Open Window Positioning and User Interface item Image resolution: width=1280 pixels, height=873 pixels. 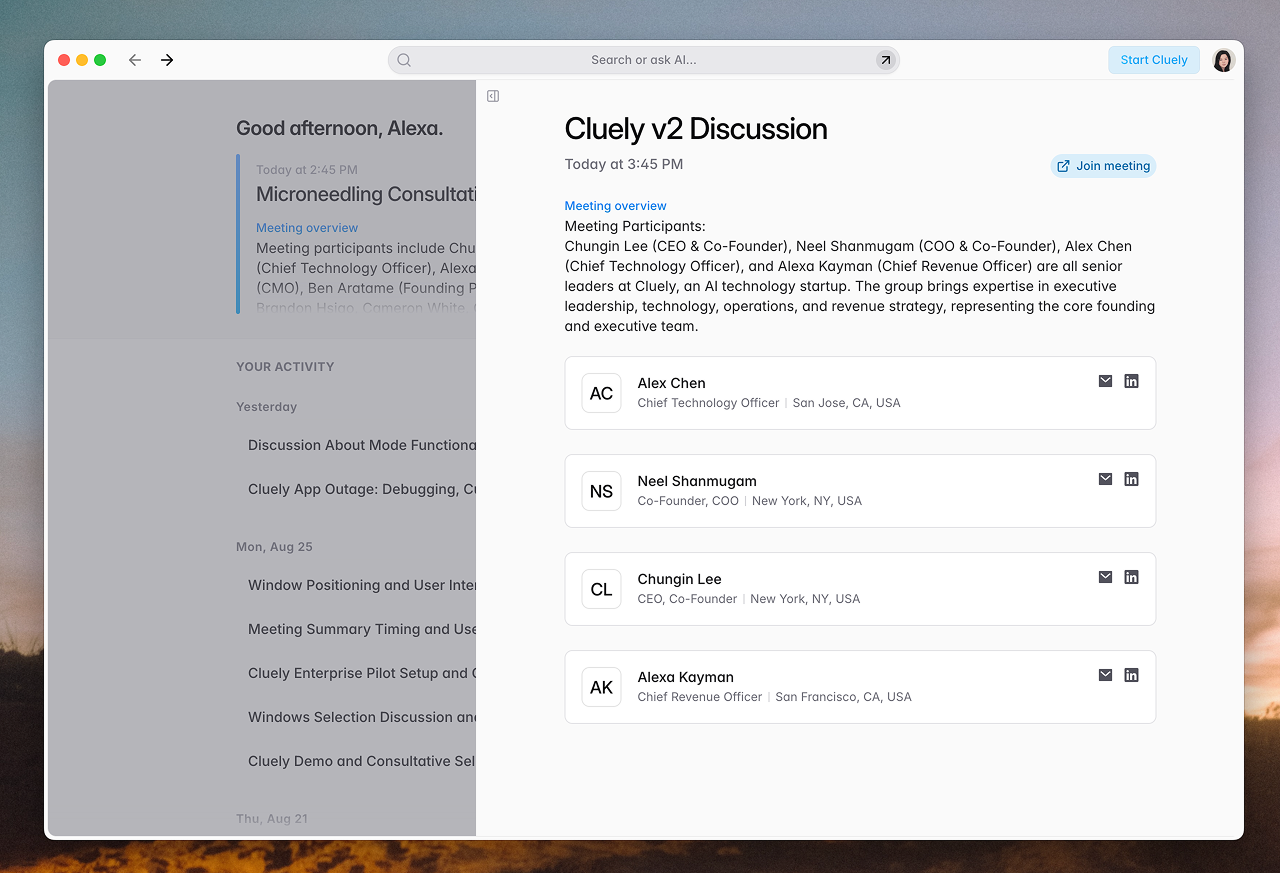click(362, 585)
